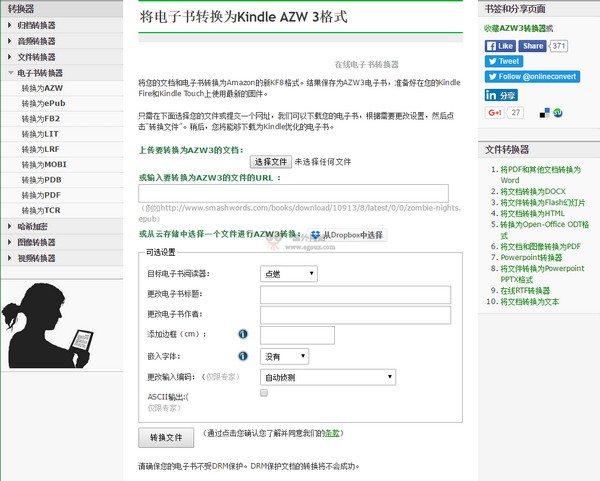Image resolution: width=600 pixels, height=481 pixels.
Task: Select 转换为FB2 in sidebar
Action: pyautogui.click(x=41, y=119)
